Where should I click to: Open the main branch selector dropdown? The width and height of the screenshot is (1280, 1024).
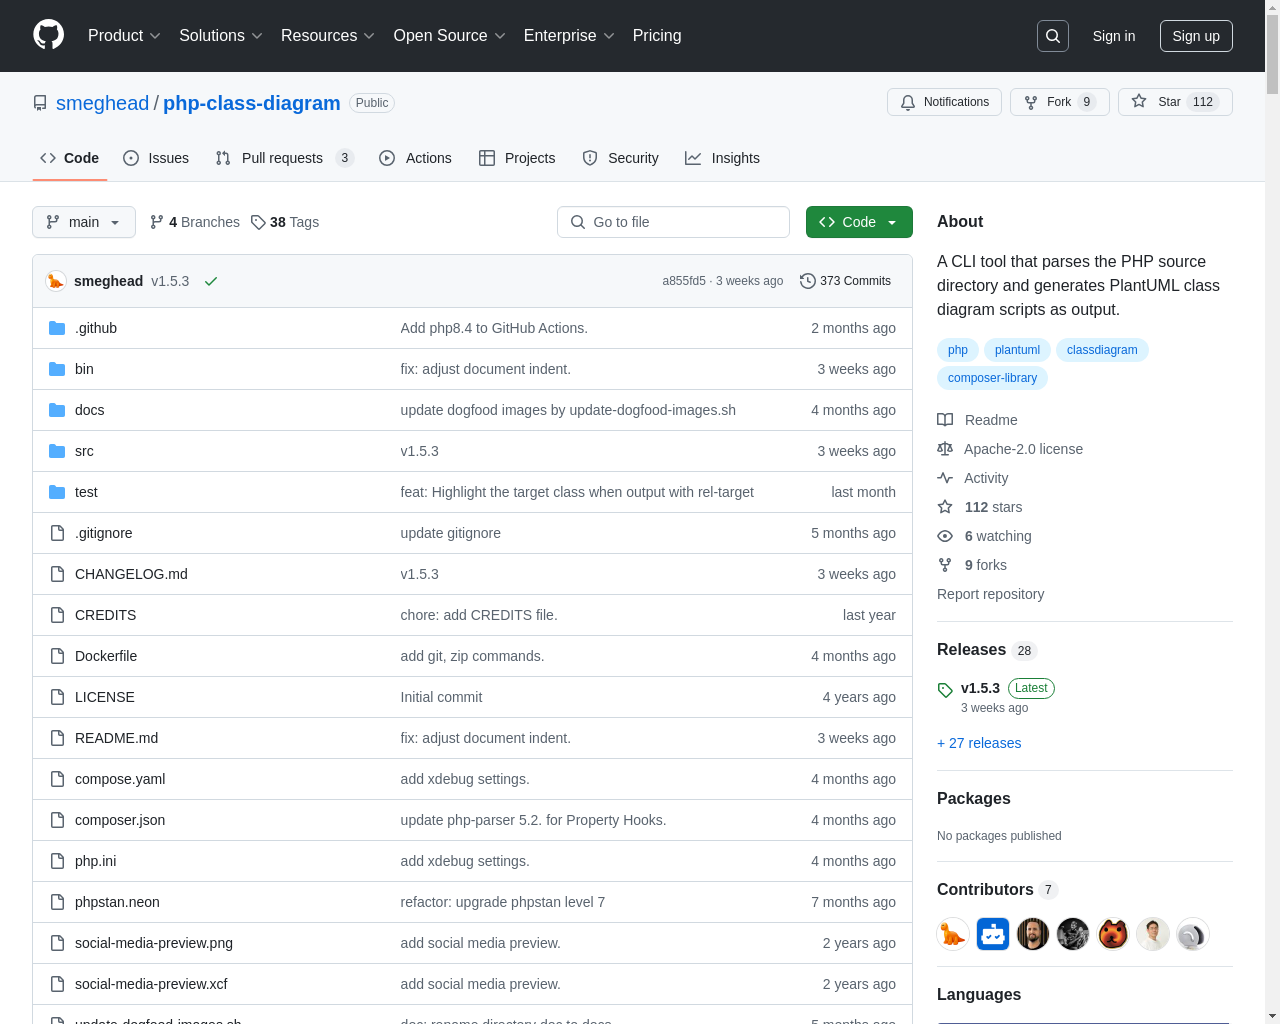click(x=84, y=222)
